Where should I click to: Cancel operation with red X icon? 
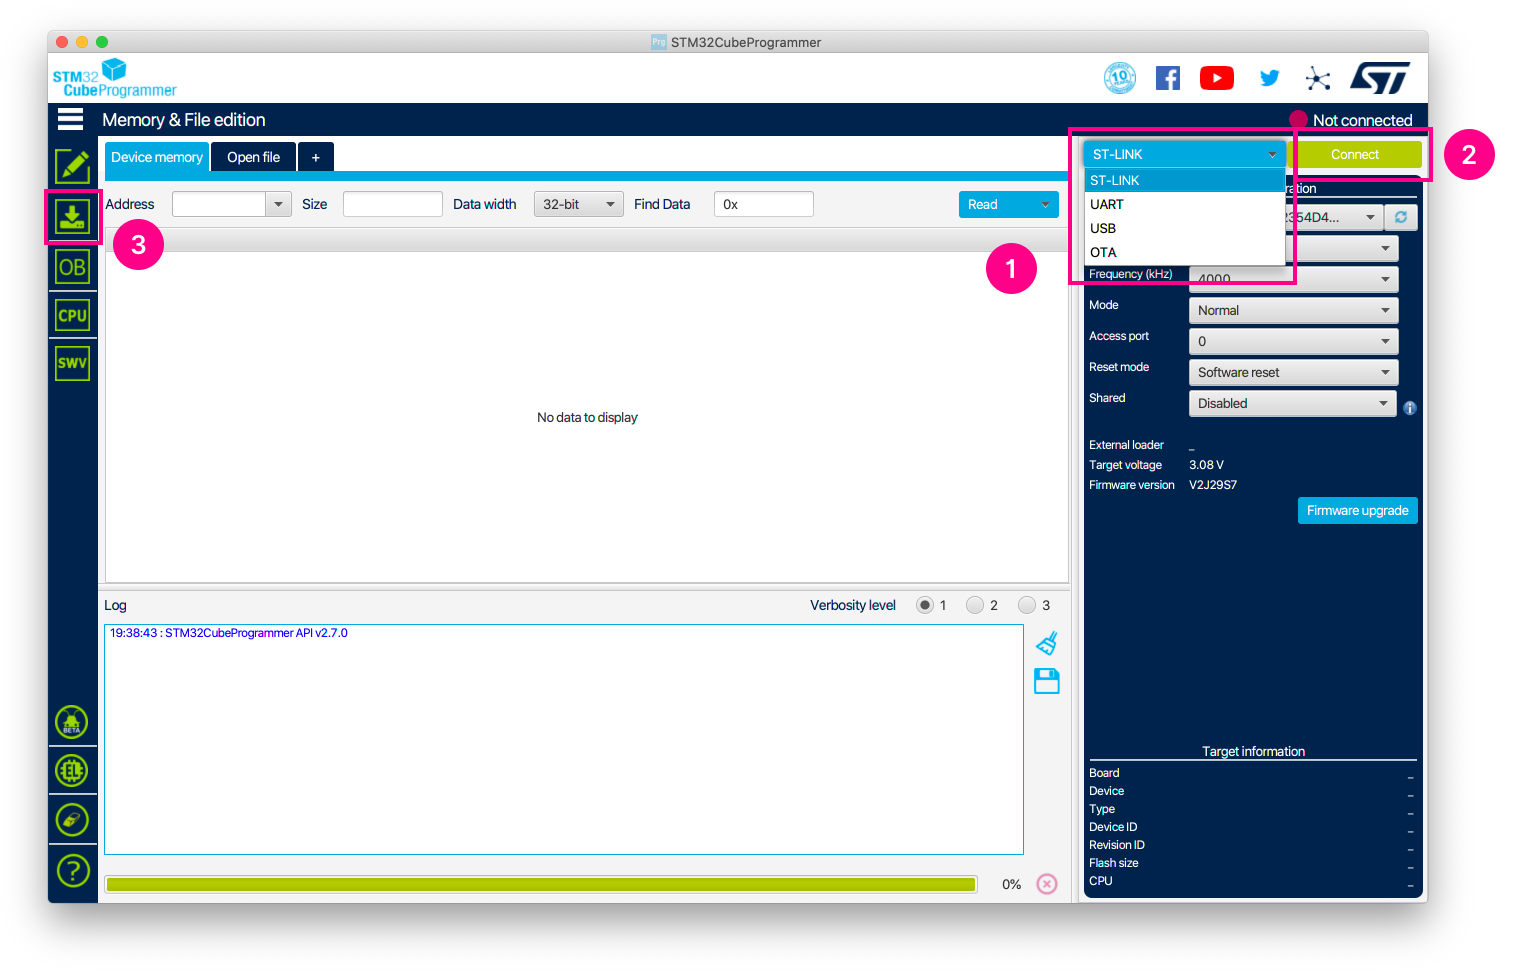click(x=1047, y=884)
